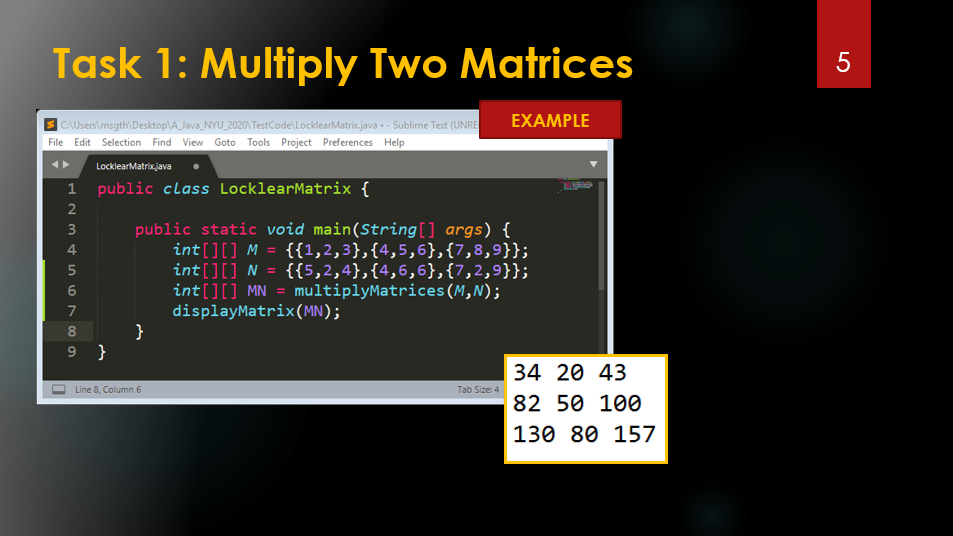The width and height of the screenshot is (953, 536).
Task: Click the tab-forward right arrow icon
Action: coord(66,165)
